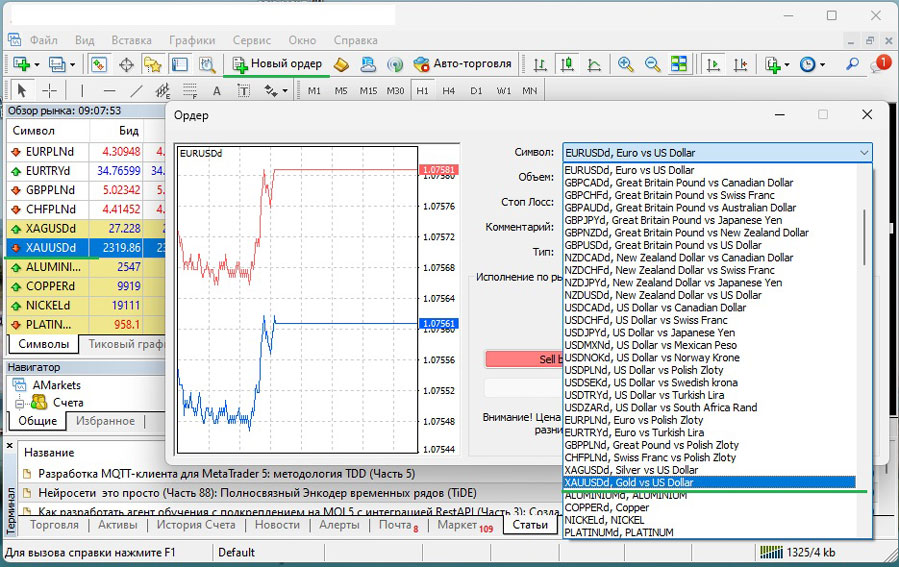Choose USDJPYd, US Dollar vs Japanese Yen
This screenshot has width=899, height=567.
[709, 333]
